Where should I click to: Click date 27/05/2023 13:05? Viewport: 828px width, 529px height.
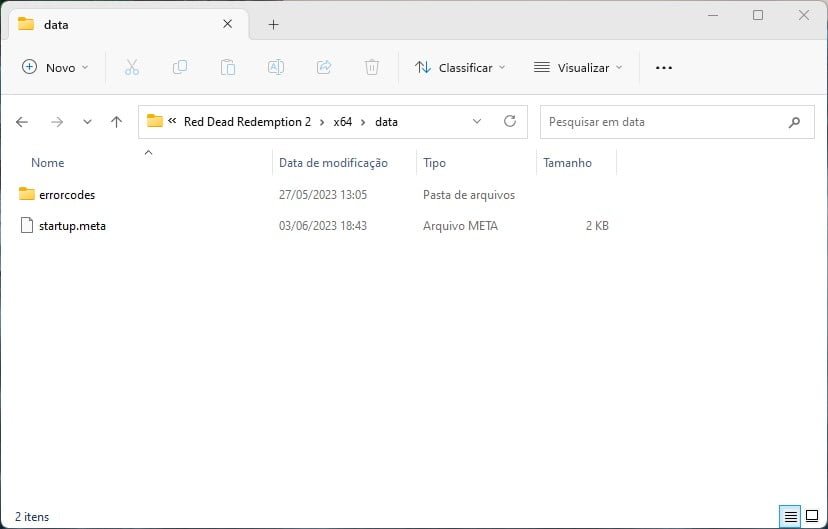323,195
